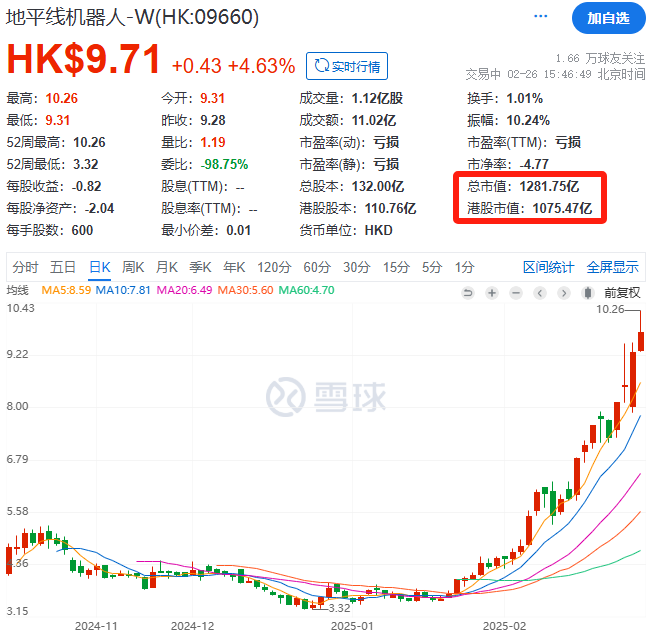Viewport: 652px width, 634px height.
Task: Click the chart undo/reset arrow icon
Action: pos(468,293)
